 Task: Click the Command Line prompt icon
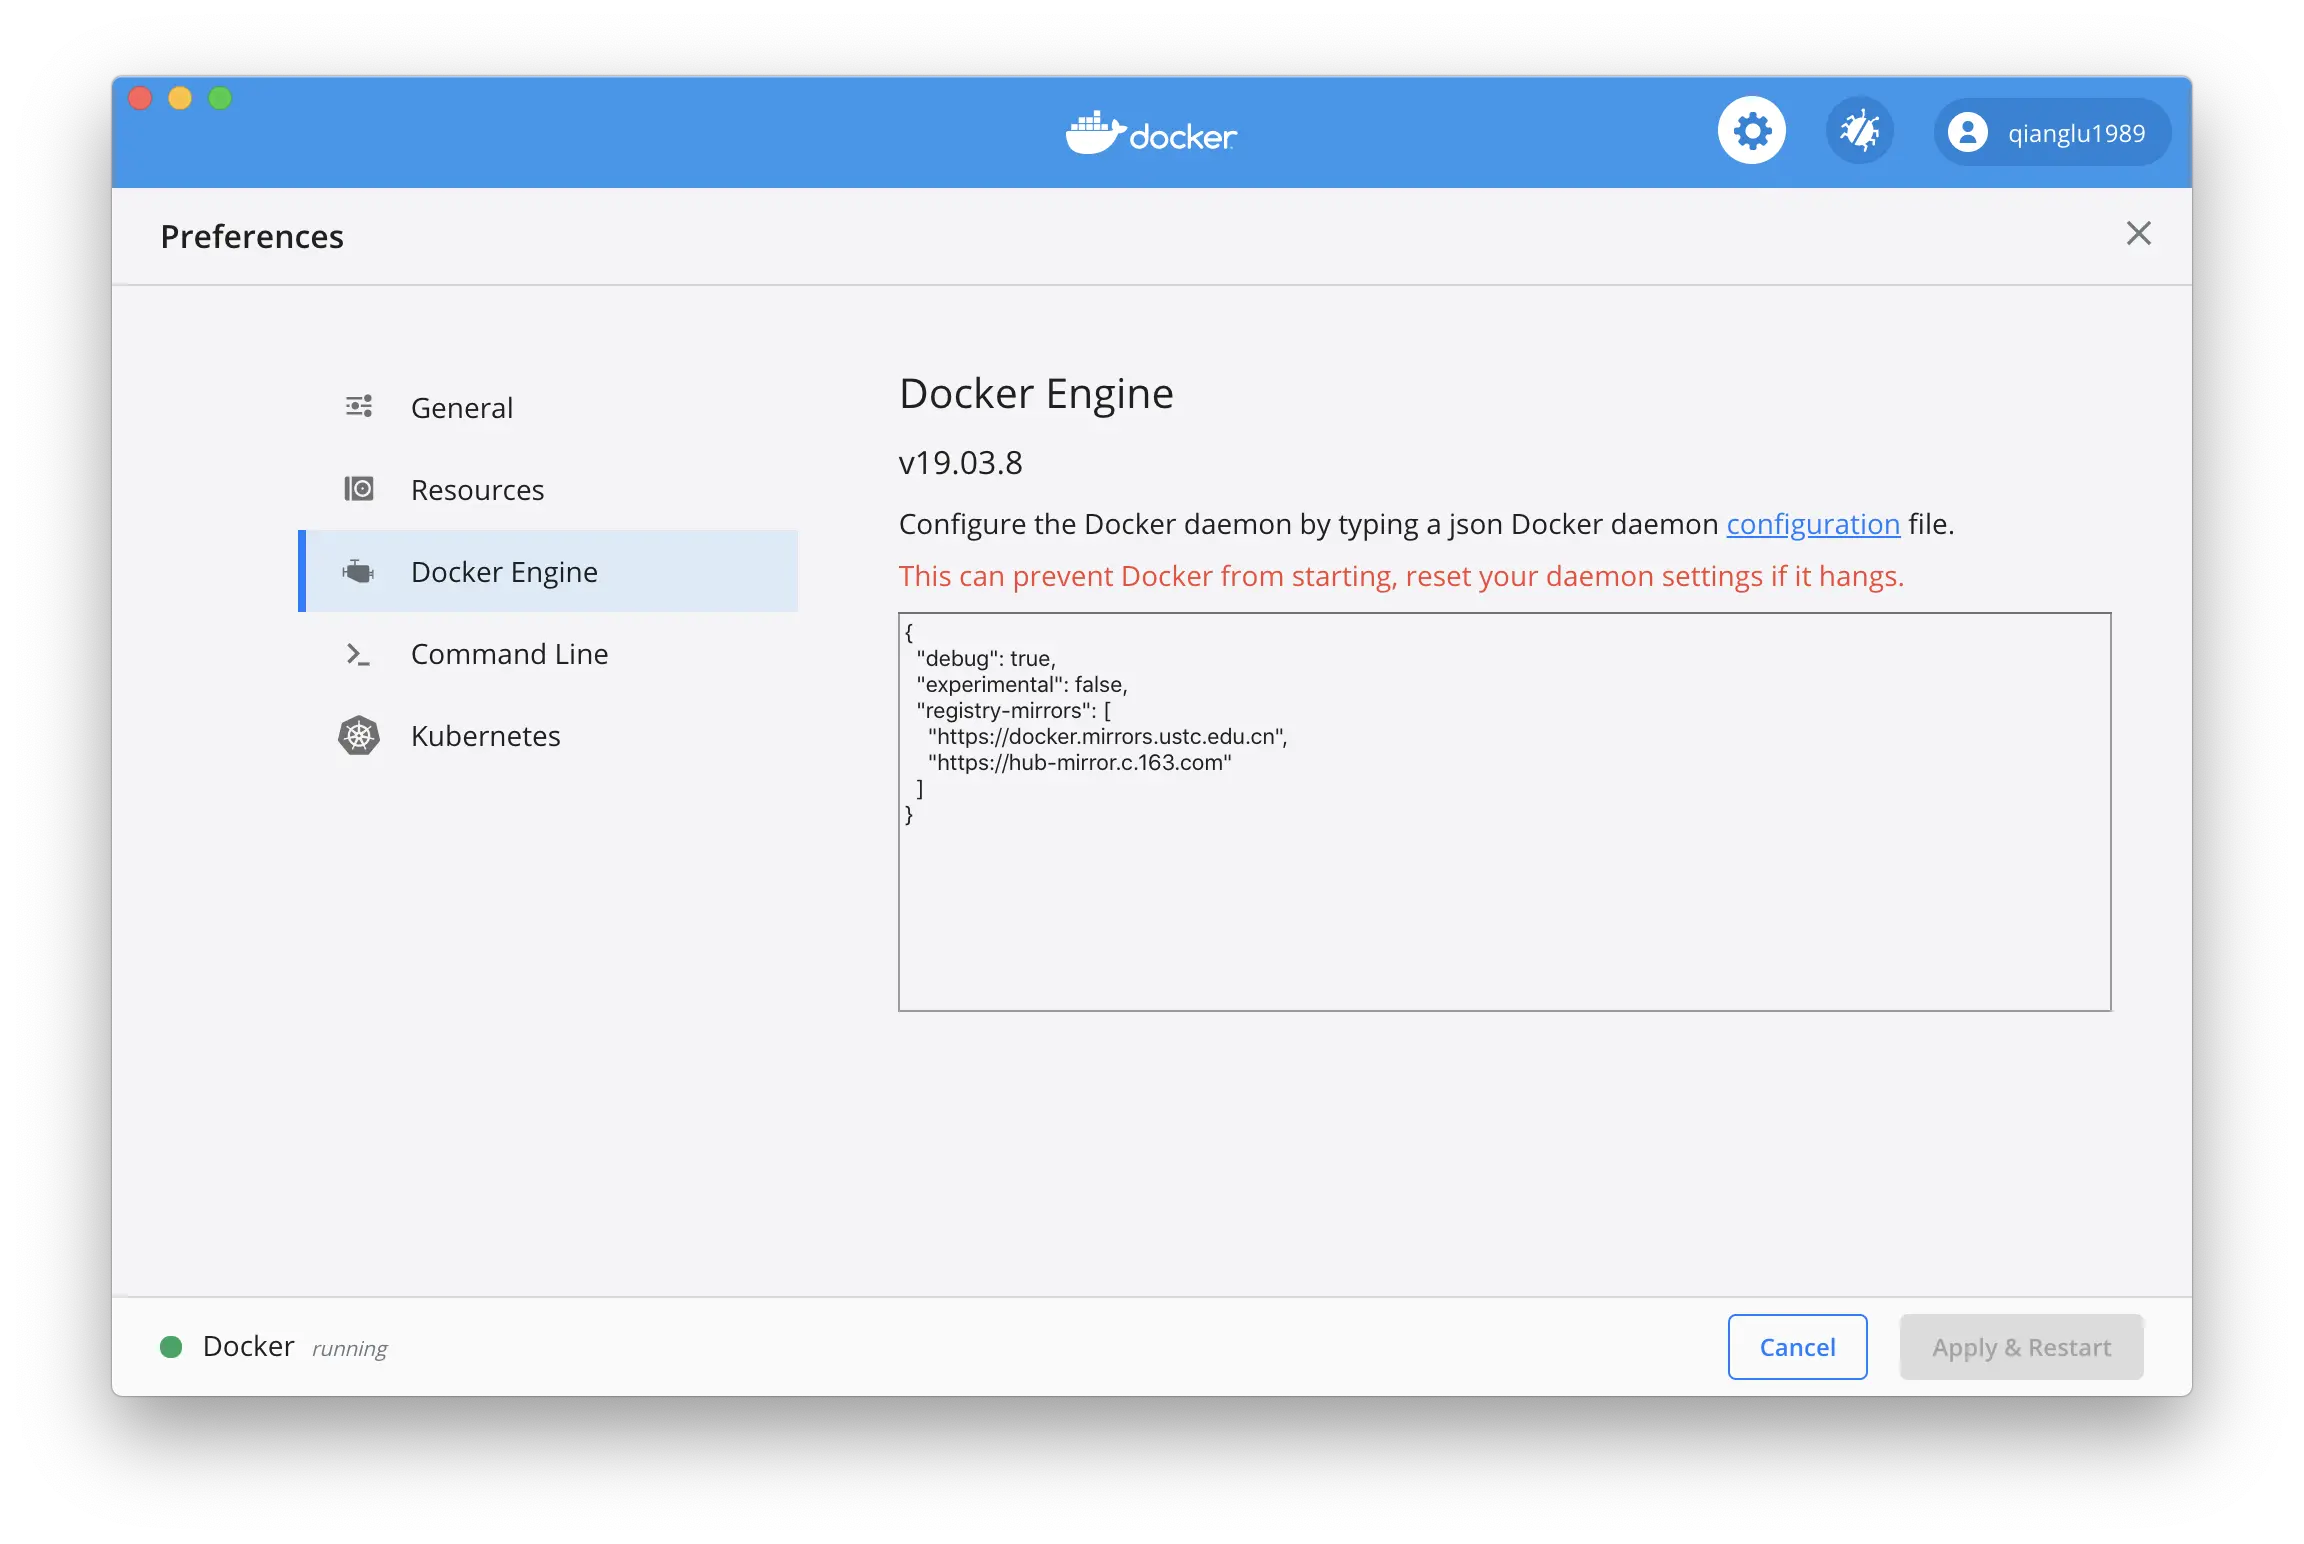point(358,654)
